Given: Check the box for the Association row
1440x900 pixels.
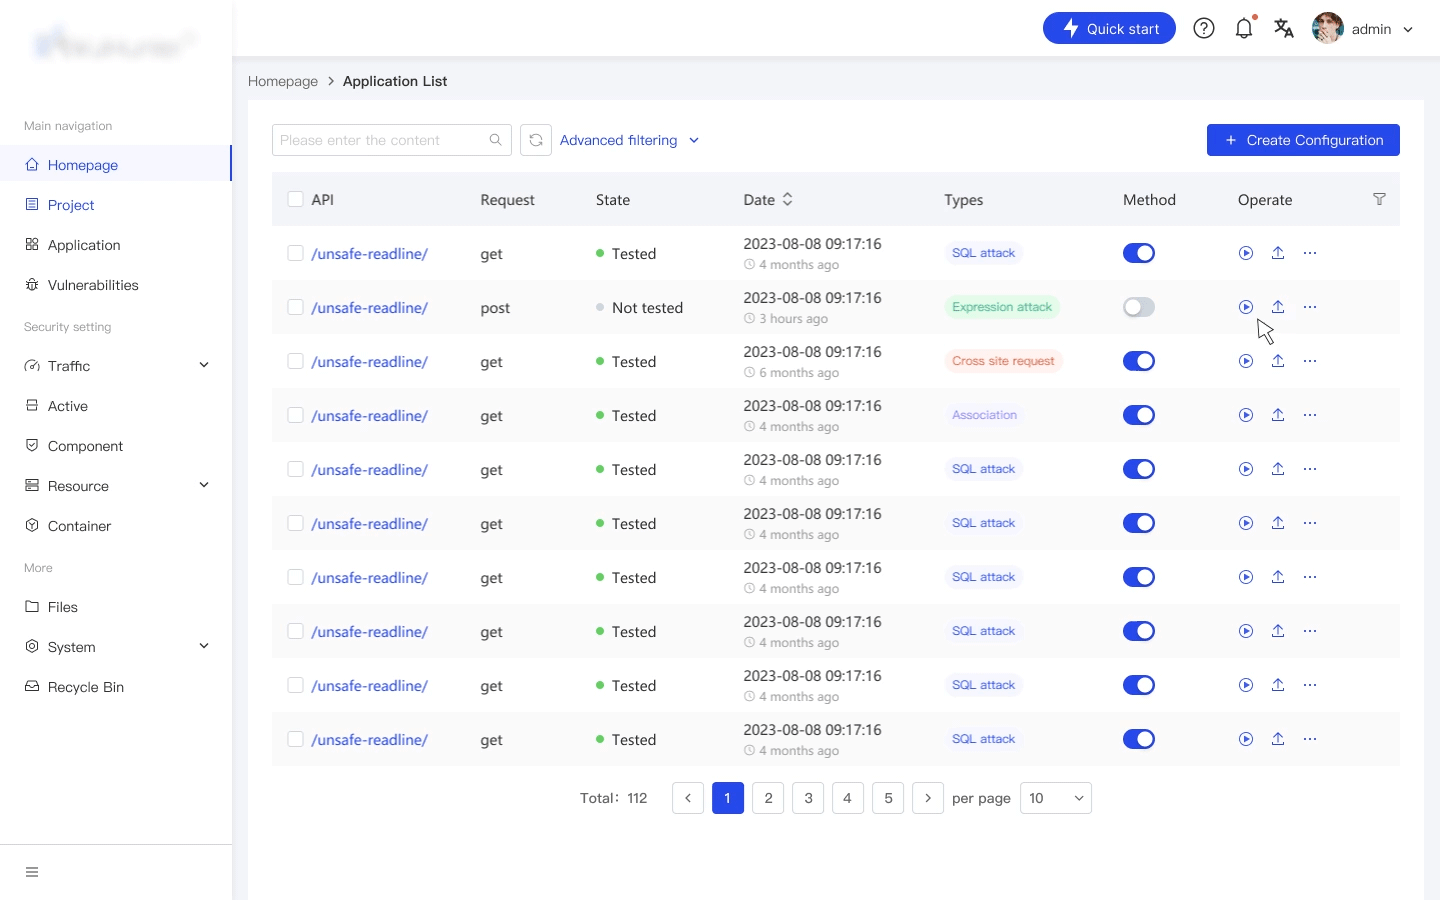Looking at the screenshot, I should click(295, 415).
